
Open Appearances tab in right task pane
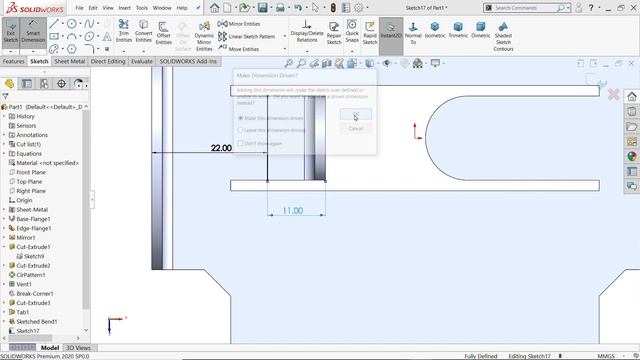pos(631,156)
